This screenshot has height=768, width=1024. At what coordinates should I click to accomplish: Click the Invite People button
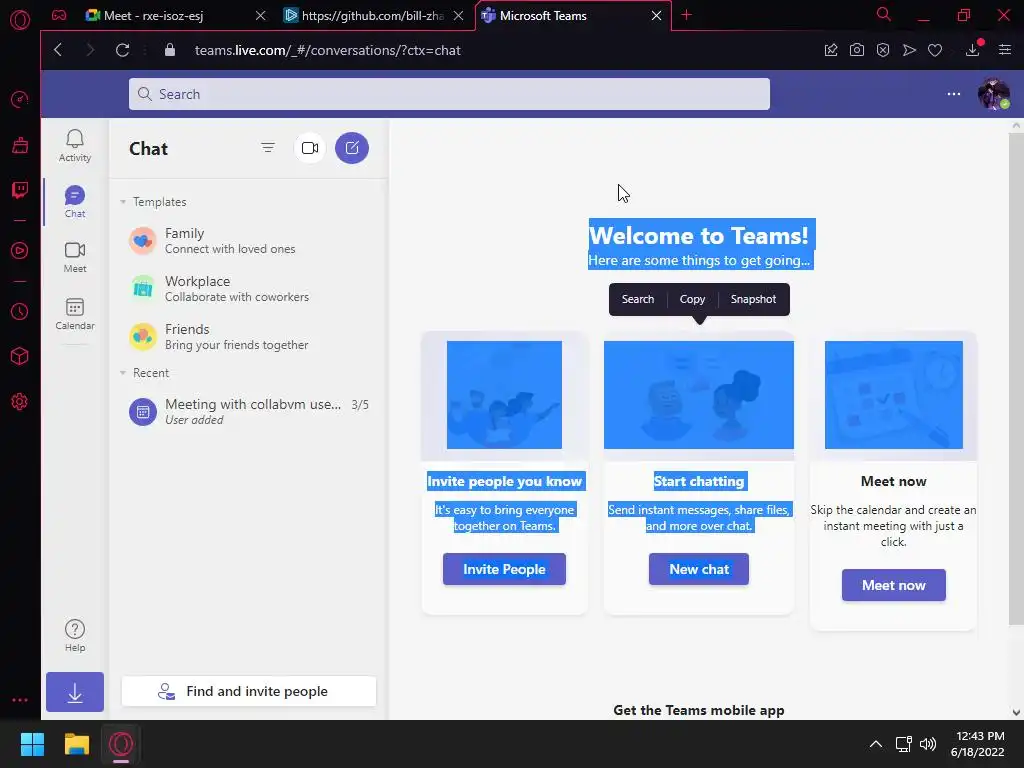[x=504, y=569]
